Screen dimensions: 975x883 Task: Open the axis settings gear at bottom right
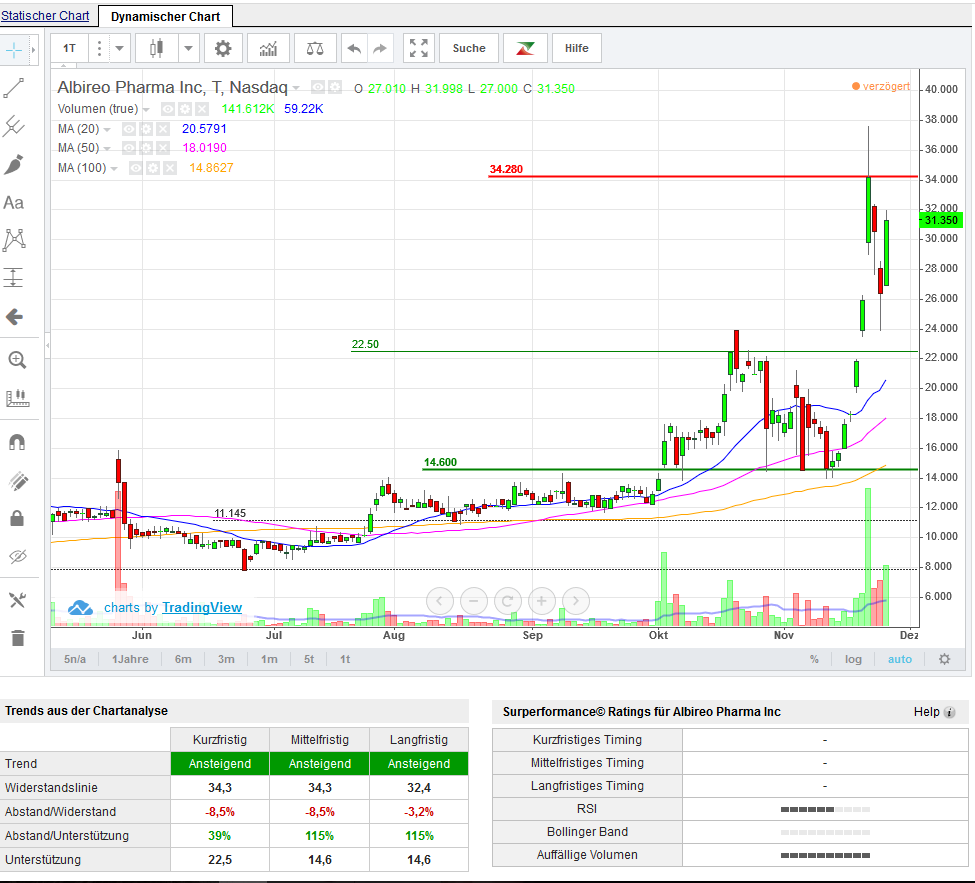pyautogui.click(x=945, y=659)
